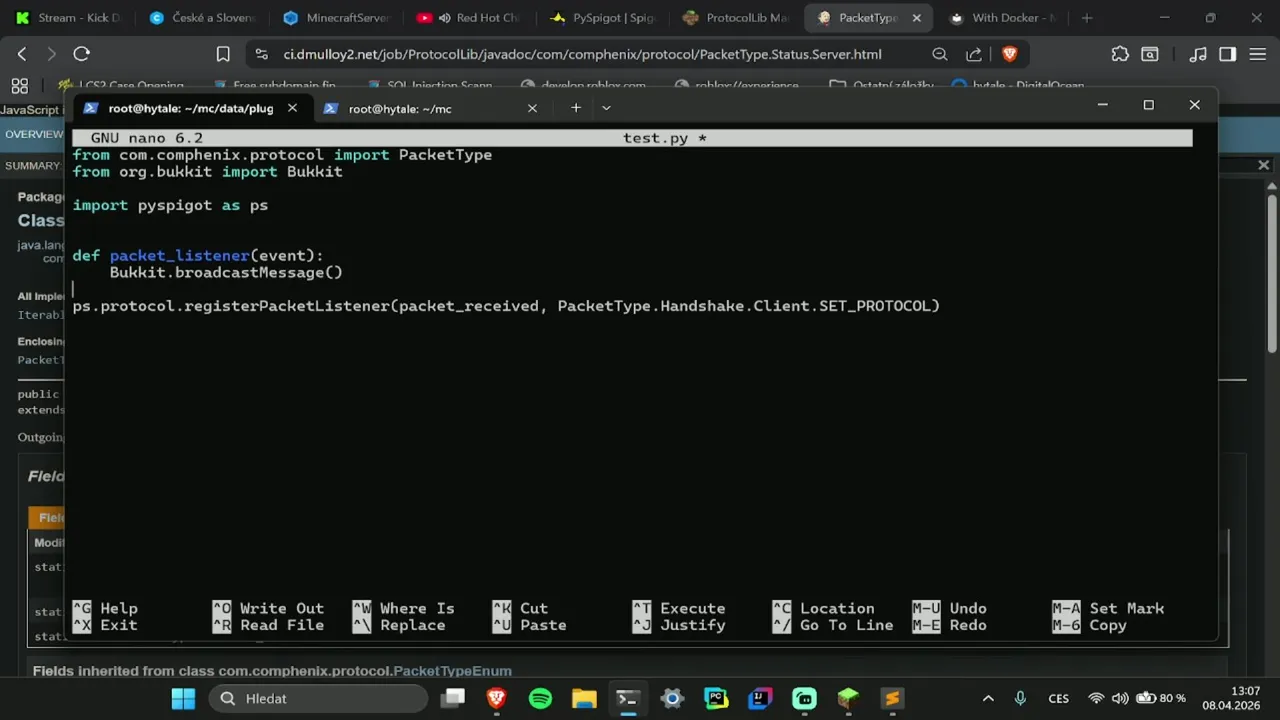The width and height of the screenshot is (1280, 720).
Task: Share this page from address bar
Action: click(x=973, y=54)
